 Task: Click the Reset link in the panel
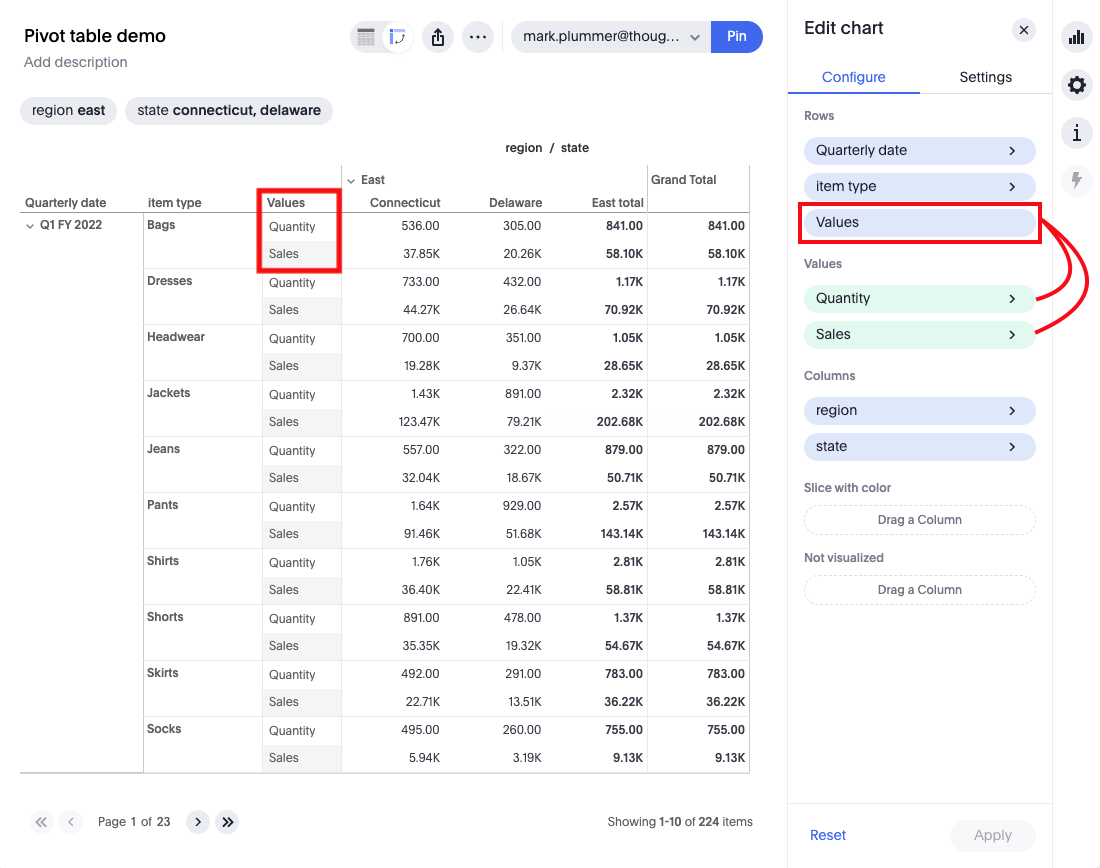(x=828, y=835)
